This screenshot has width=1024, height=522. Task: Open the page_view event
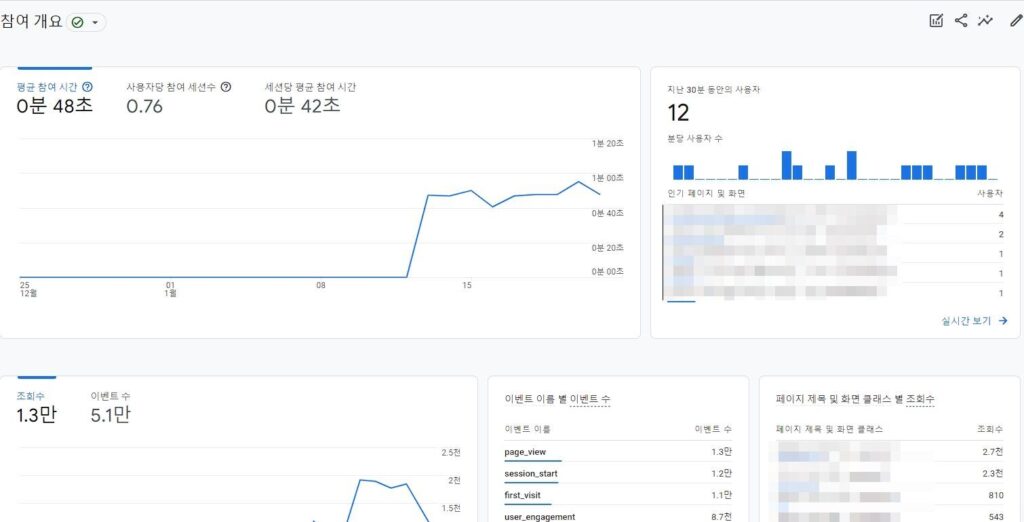525,451
